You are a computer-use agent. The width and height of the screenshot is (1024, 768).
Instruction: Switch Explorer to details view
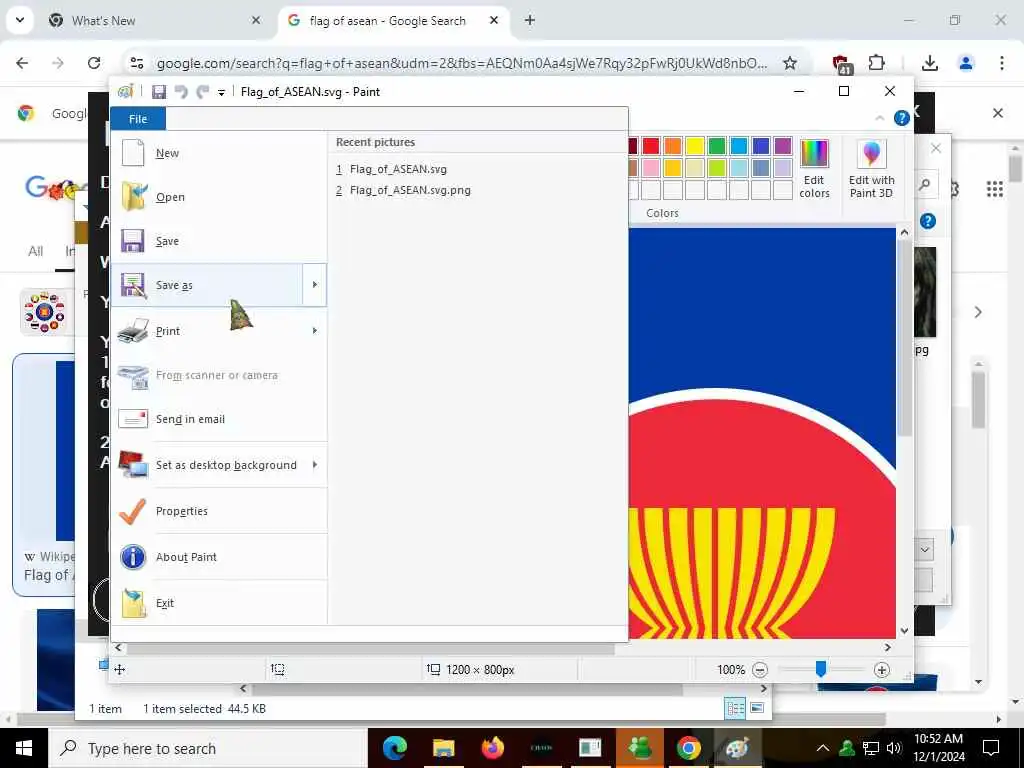point(735,708)
